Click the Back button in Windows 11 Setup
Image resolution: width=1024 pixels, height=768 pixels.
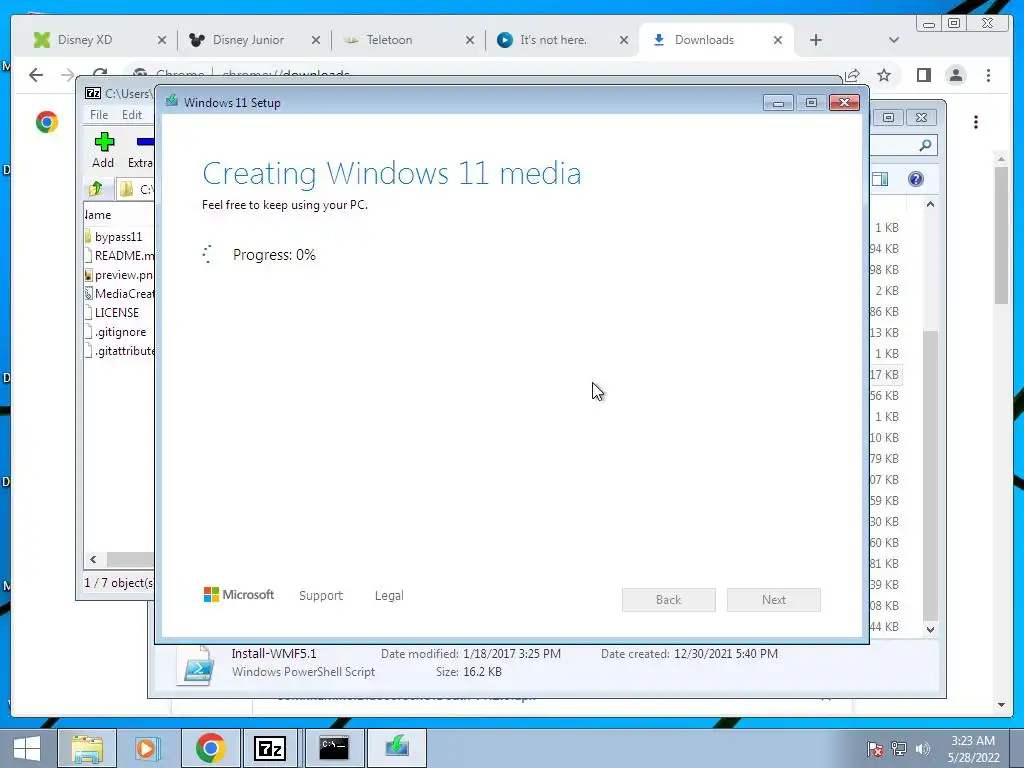click(669, 600)
